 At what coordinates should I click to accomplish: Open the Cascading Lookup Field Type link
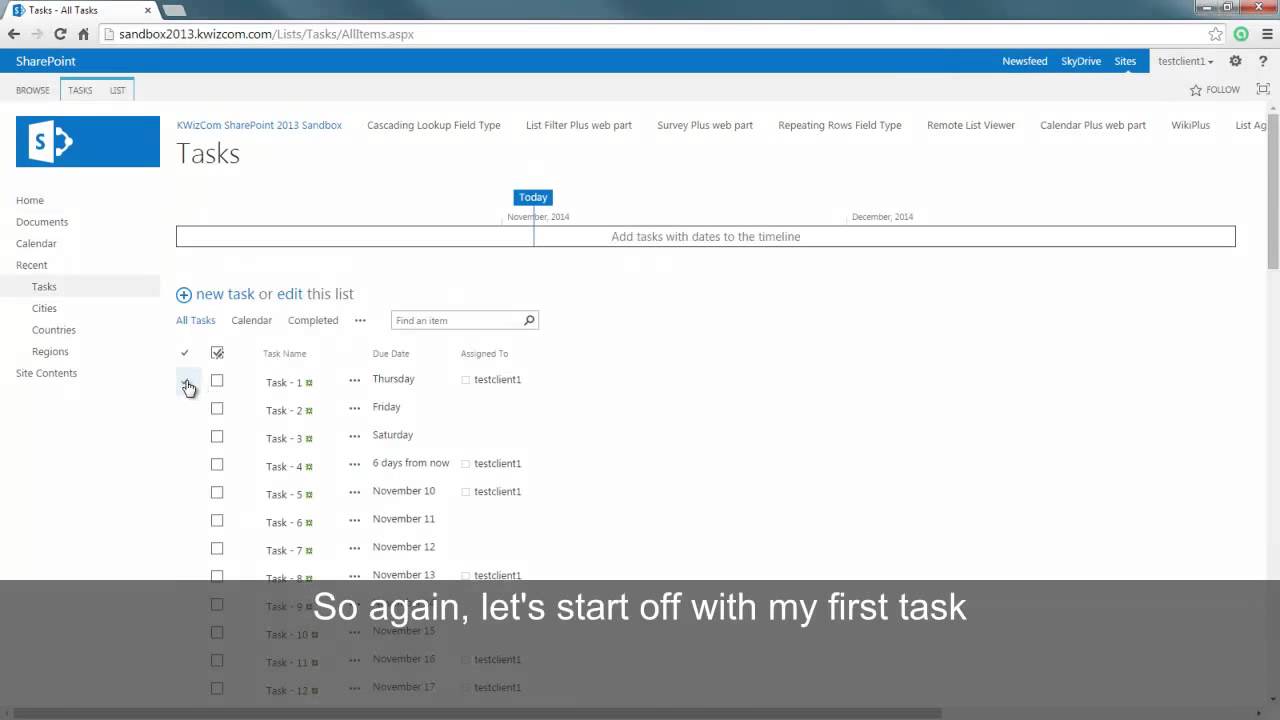pyautogui.click(x=434, y=125)
